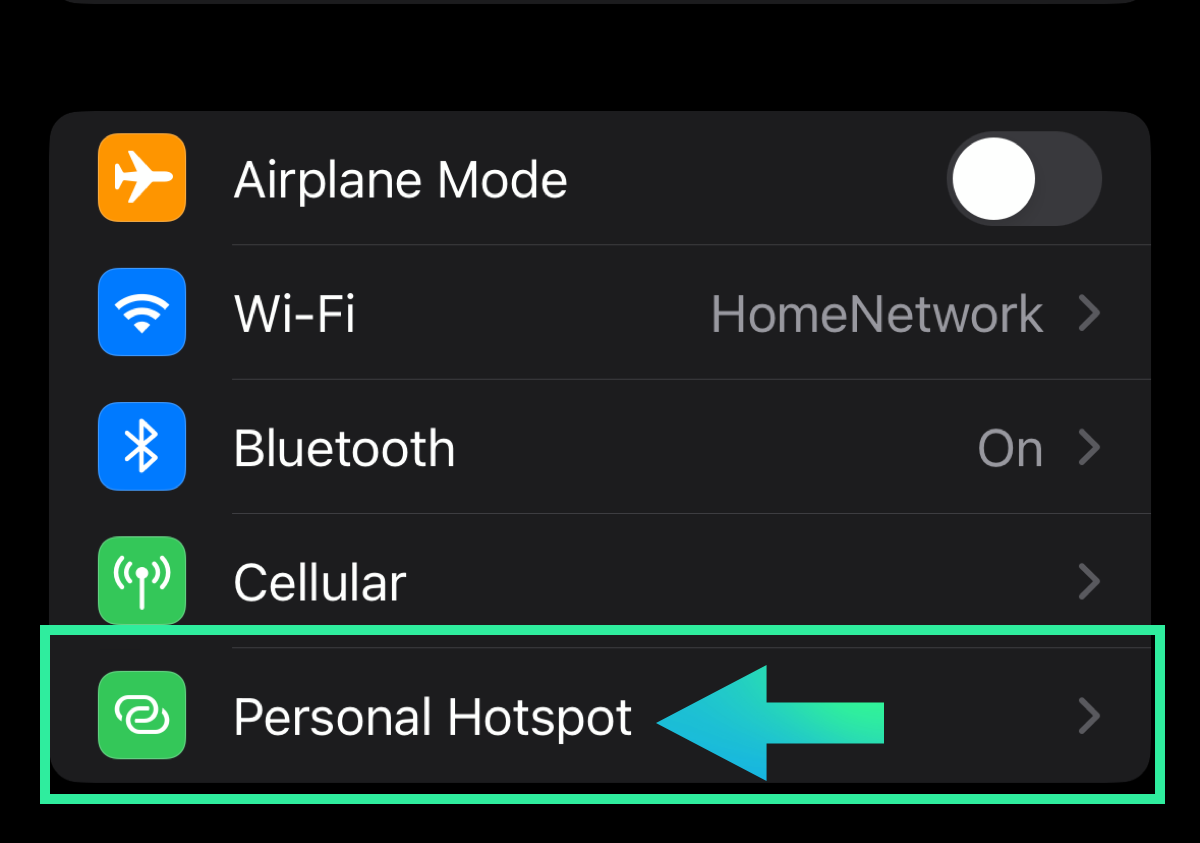This screenshot has width=1200, height=843.
Task: Select the Wi-Fi label in the list
Action: (x=294, y=314)
